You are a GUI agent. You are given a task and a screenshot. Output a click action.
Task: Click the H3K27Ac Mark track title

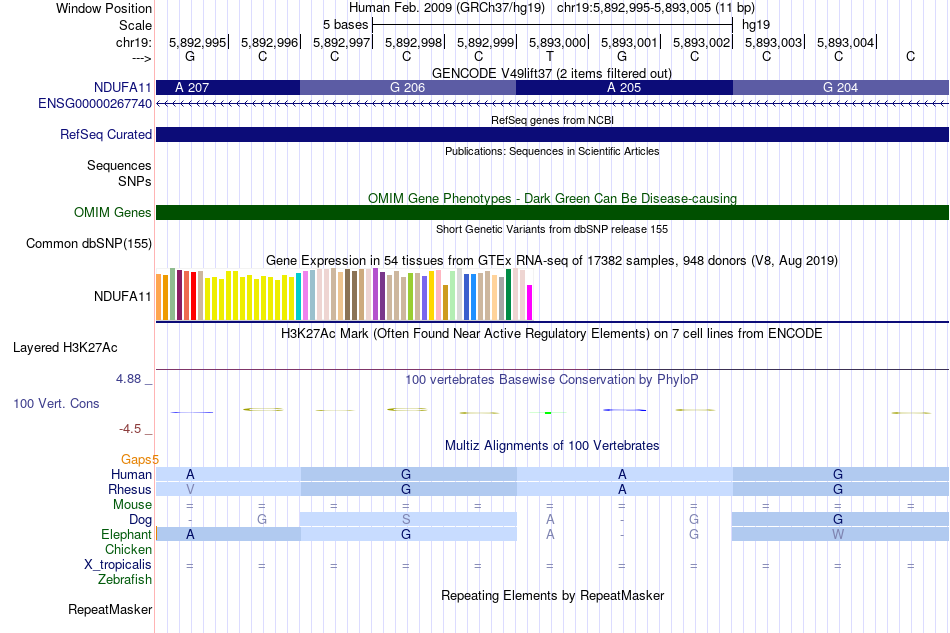coord(552,334)
